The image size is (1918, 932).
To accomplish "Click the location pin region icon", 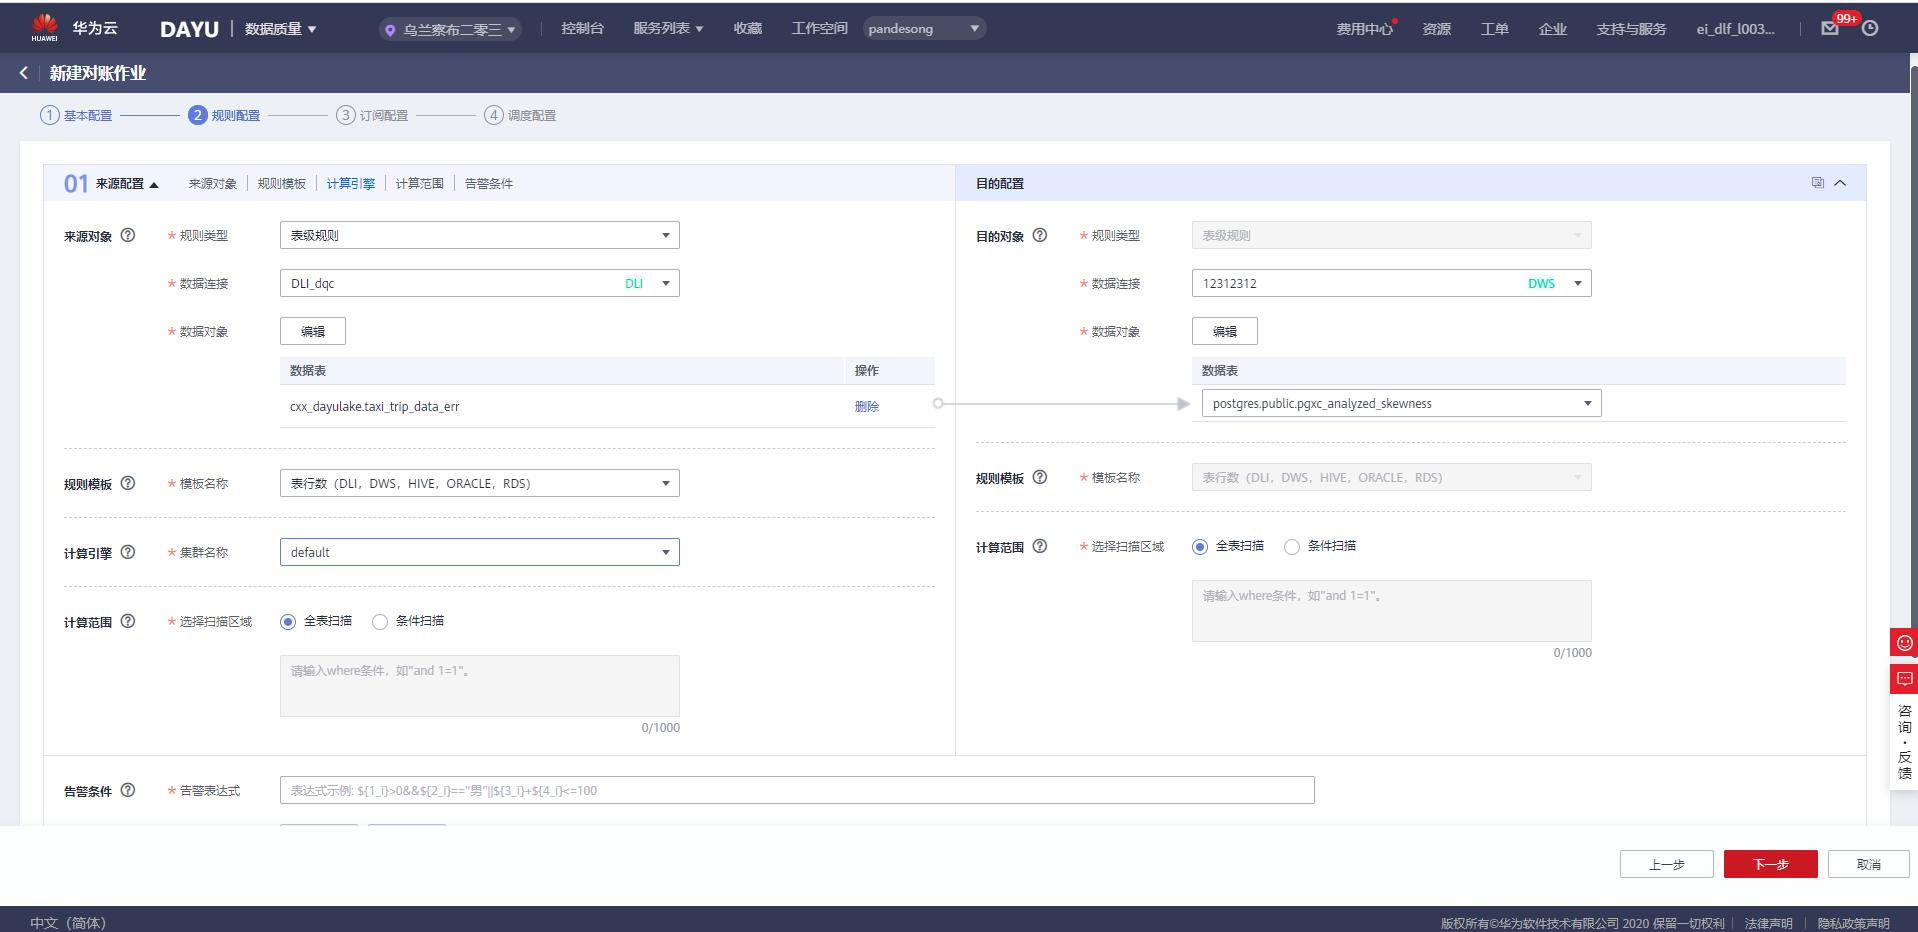I will click(x=390, y=30).
